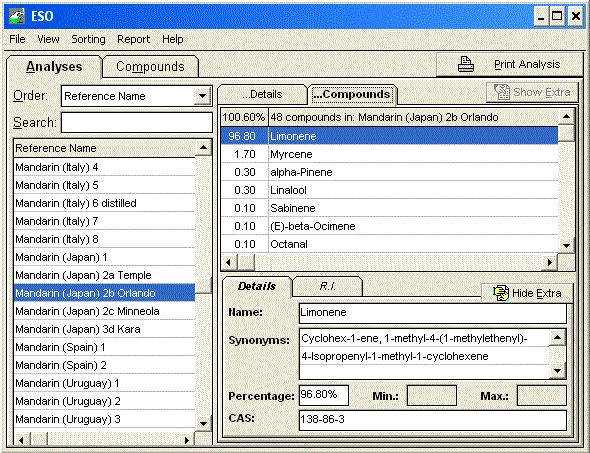Click the down arrow of synonyms box

(557, 371)
